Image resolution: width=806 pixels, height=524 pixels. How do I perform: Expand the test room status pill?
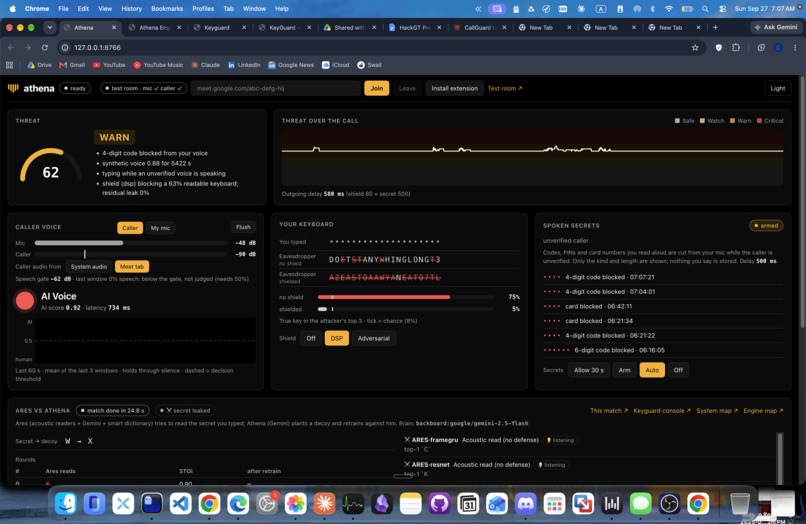tap(143, 88)
